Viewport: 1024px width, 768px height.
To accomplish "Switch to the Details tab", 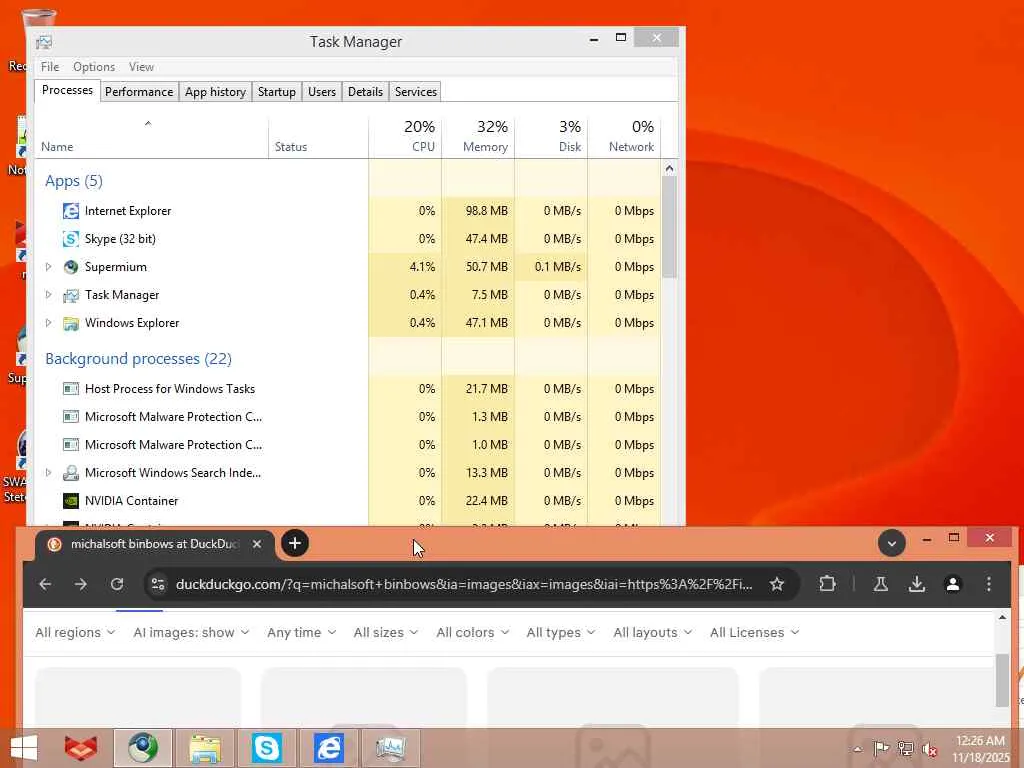I will pos(365,92).
